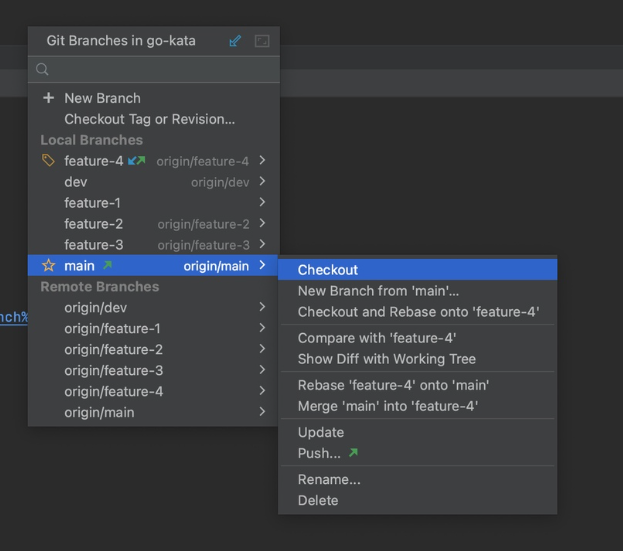
Task: Click the resize popup icon in header
Action: (x=262, y=41)
